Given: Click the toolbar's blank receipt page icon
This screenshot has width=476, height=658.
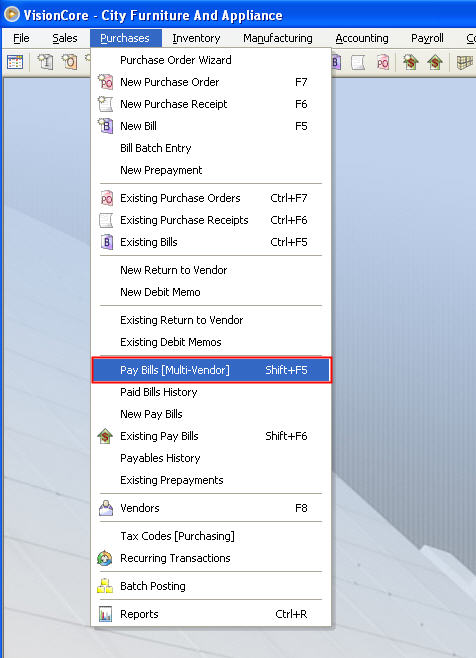Looking at the screenshot, I should point(358,63).
